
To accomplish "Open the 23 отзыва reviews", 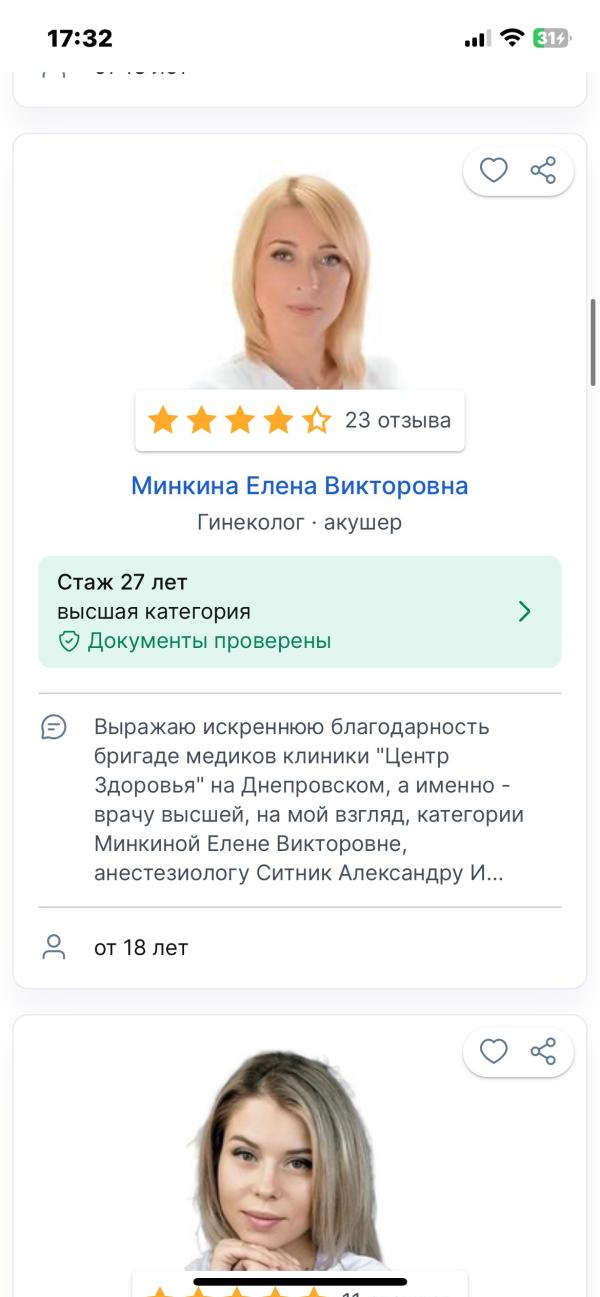I will tap(398, 421).
